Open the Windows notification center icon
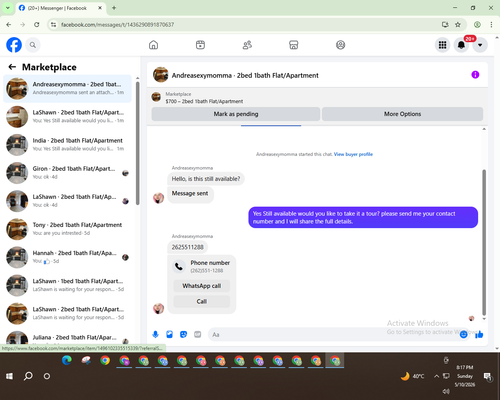This screenshot has height=400, width=500. pos(488,376)
